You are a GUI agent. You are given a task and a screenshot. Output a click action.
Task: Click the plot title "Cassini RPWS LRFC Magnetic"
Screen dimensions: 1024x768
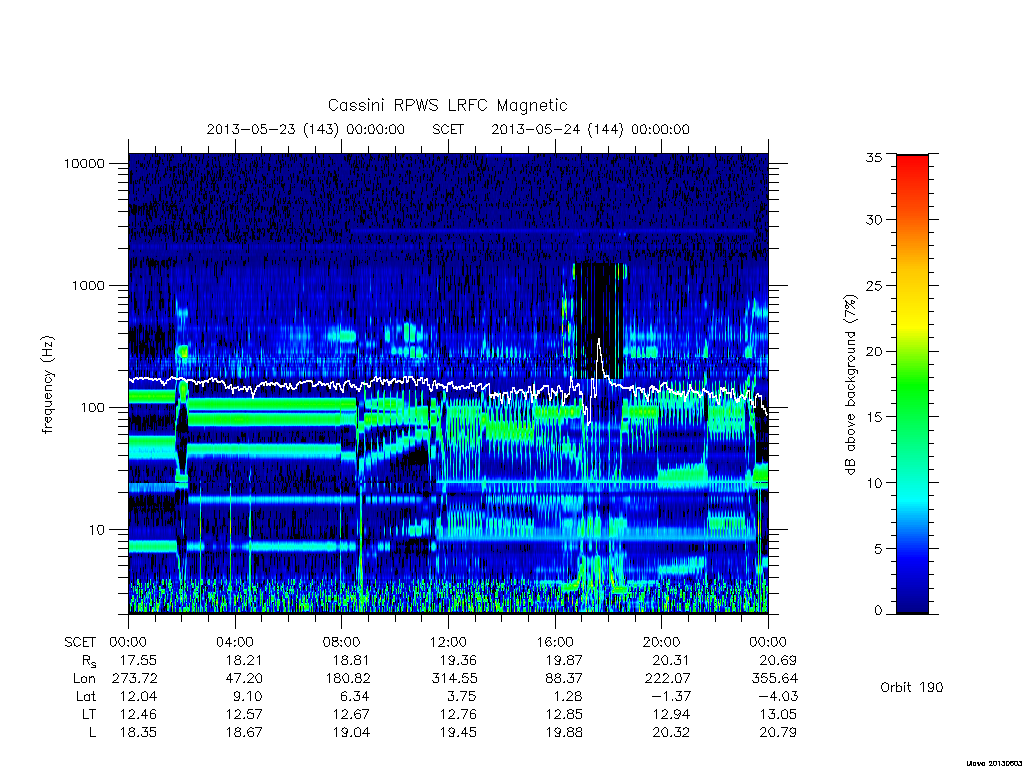pyautogui.click(x=447, y=106)
